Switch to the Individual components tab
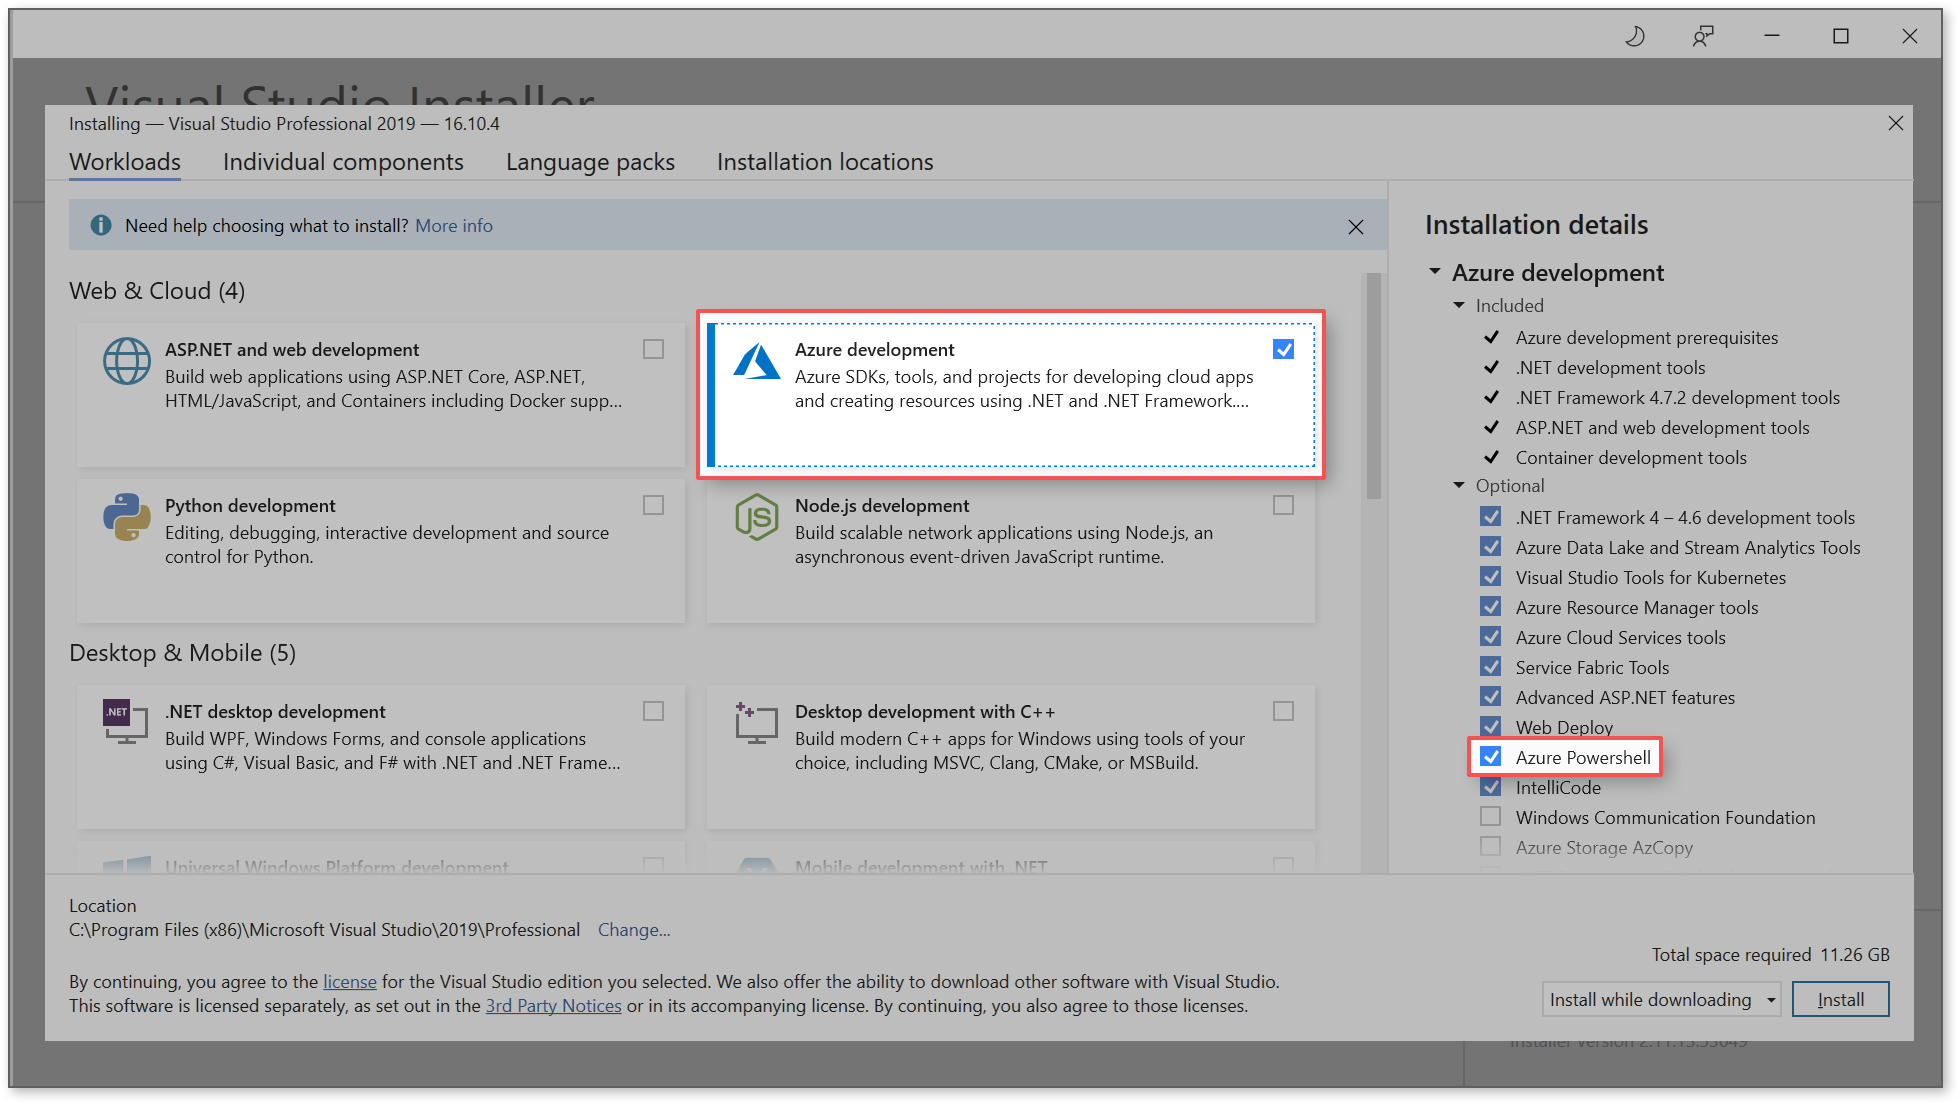1959x1104 pixels. (343, 162)
